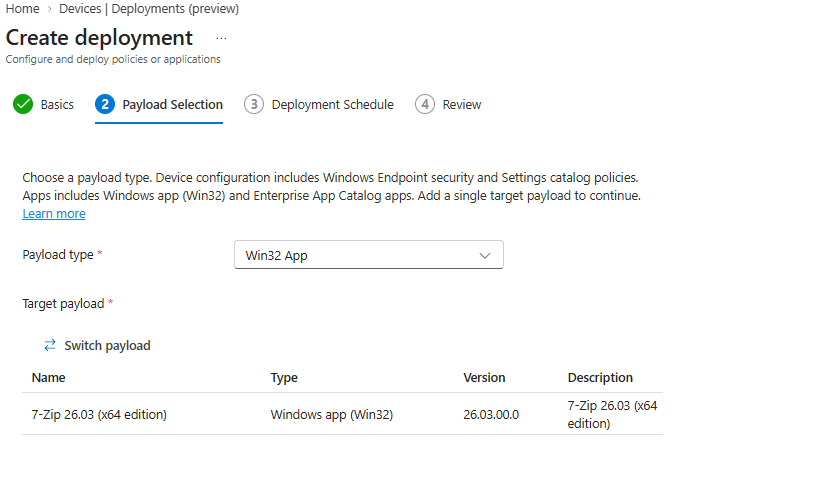Click the Name column header

tap(48, 378)
